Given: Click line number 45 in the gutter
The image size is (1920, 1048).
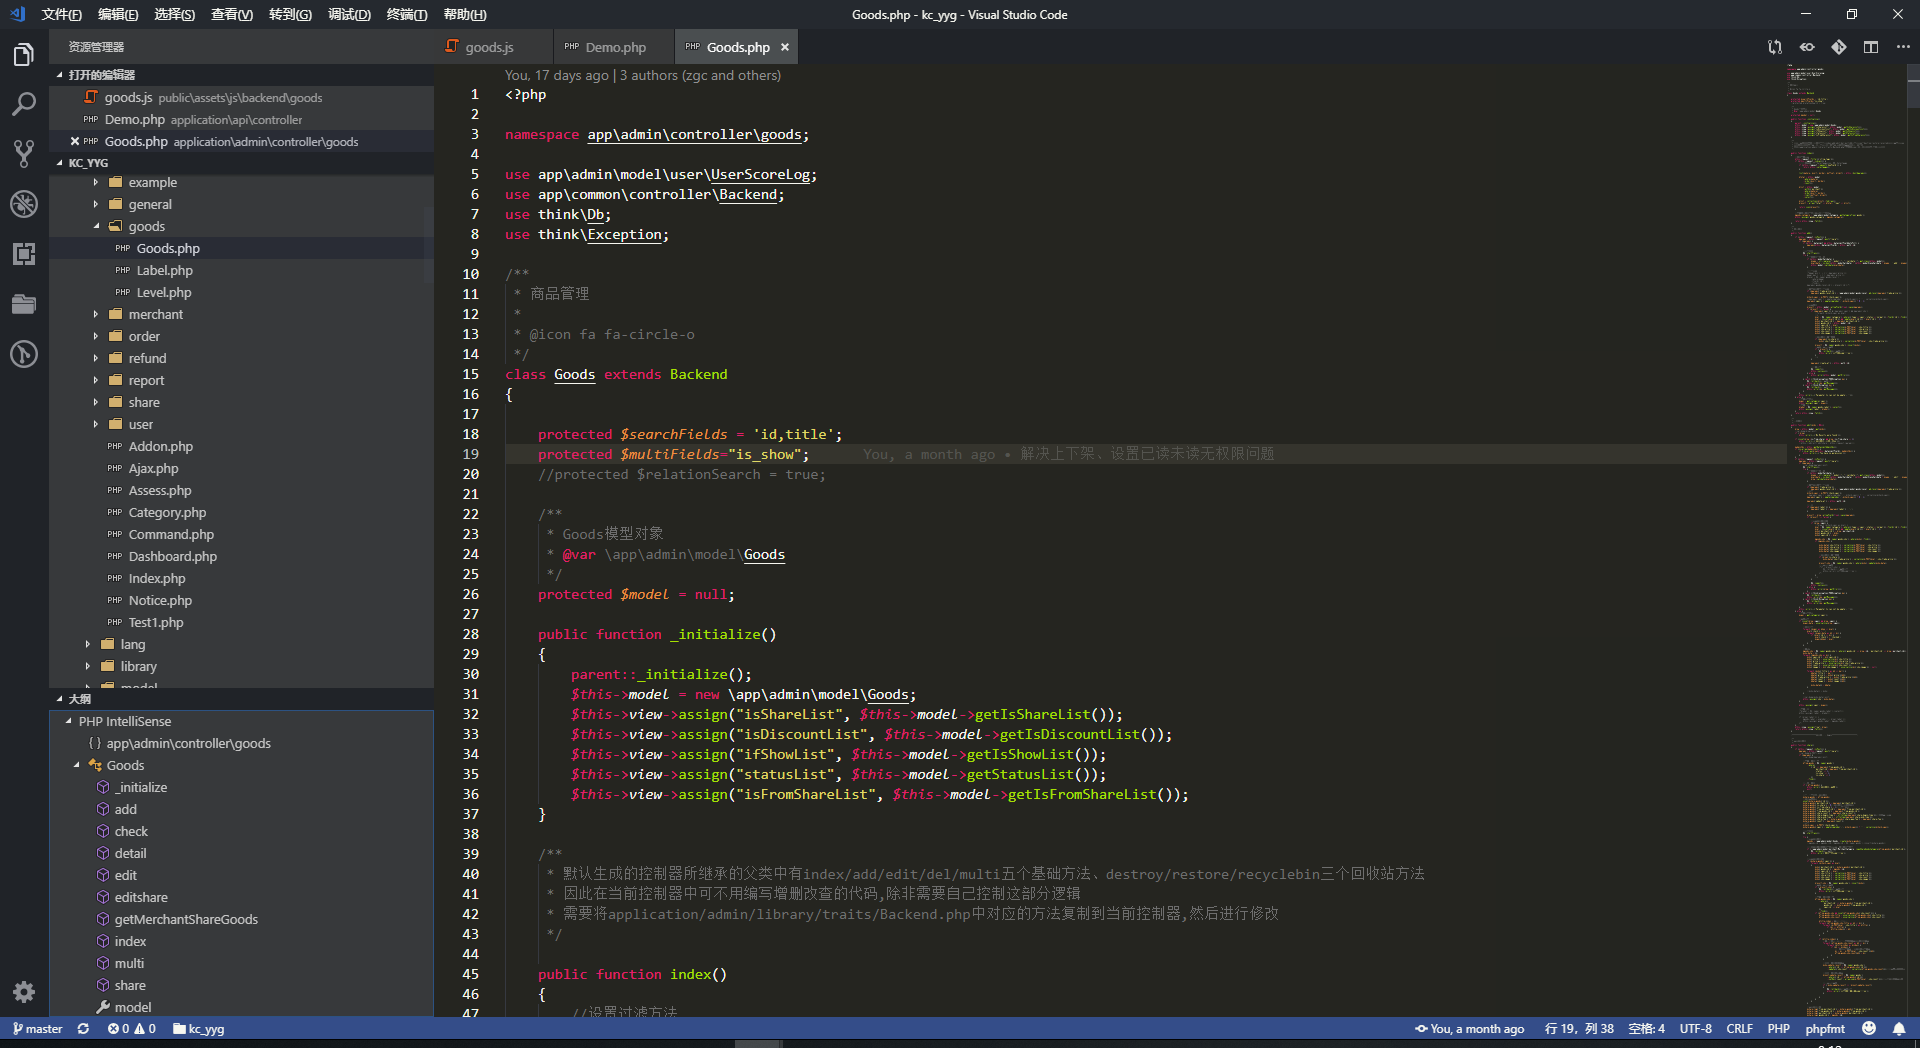Looking at the screenshot, I should point(470,974).
